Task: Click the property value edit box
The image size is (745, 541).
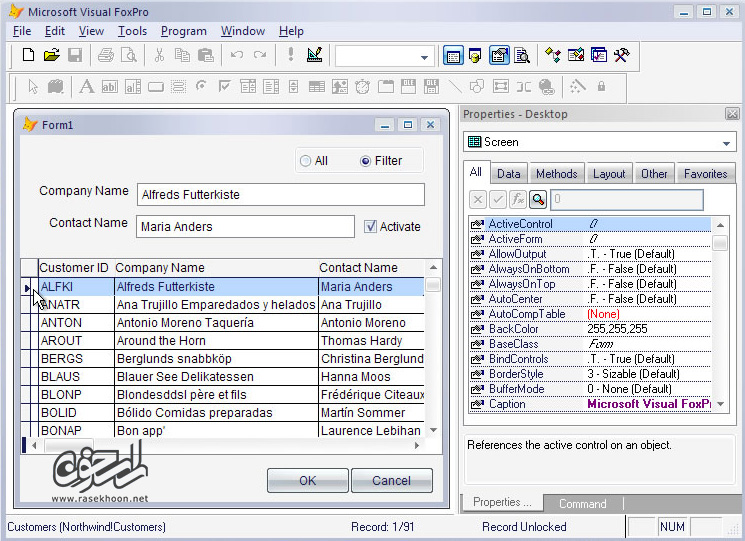Action: [x=627, y=199]
